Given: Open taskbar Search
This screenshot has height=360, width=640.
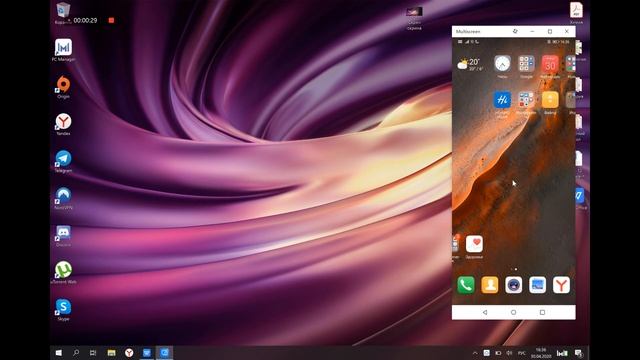Looking at the screenshot, I should [x=76, y=353].
